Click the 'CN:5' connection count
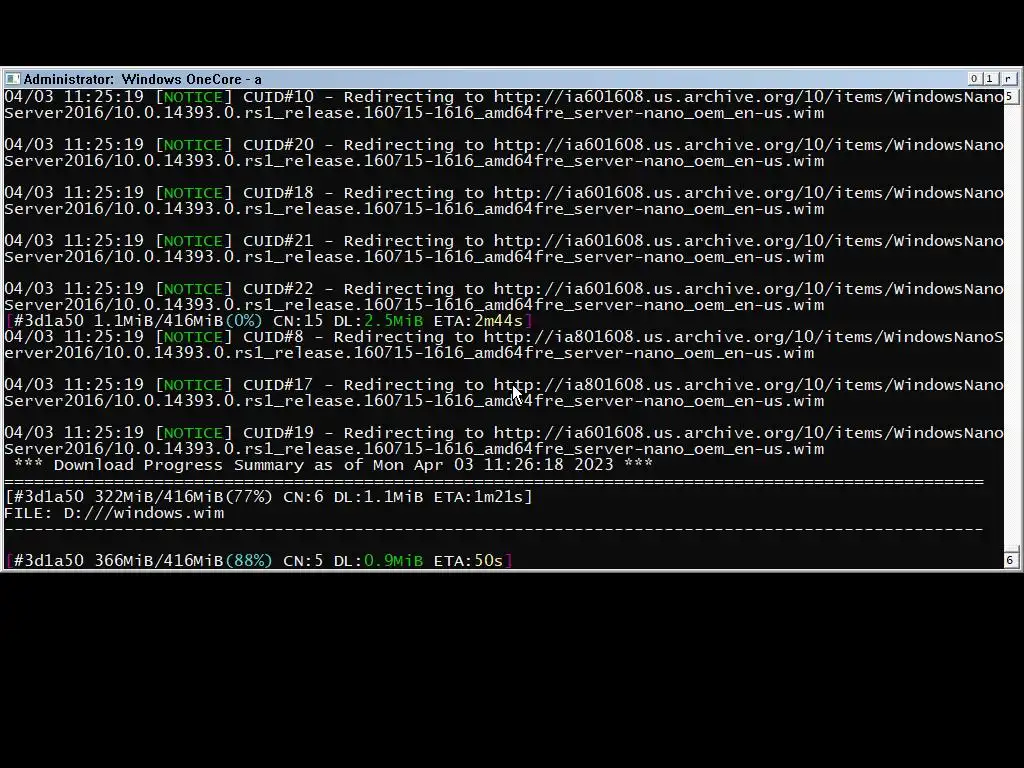The width and height of the screenshot is (1024, 768). [303, 561]
